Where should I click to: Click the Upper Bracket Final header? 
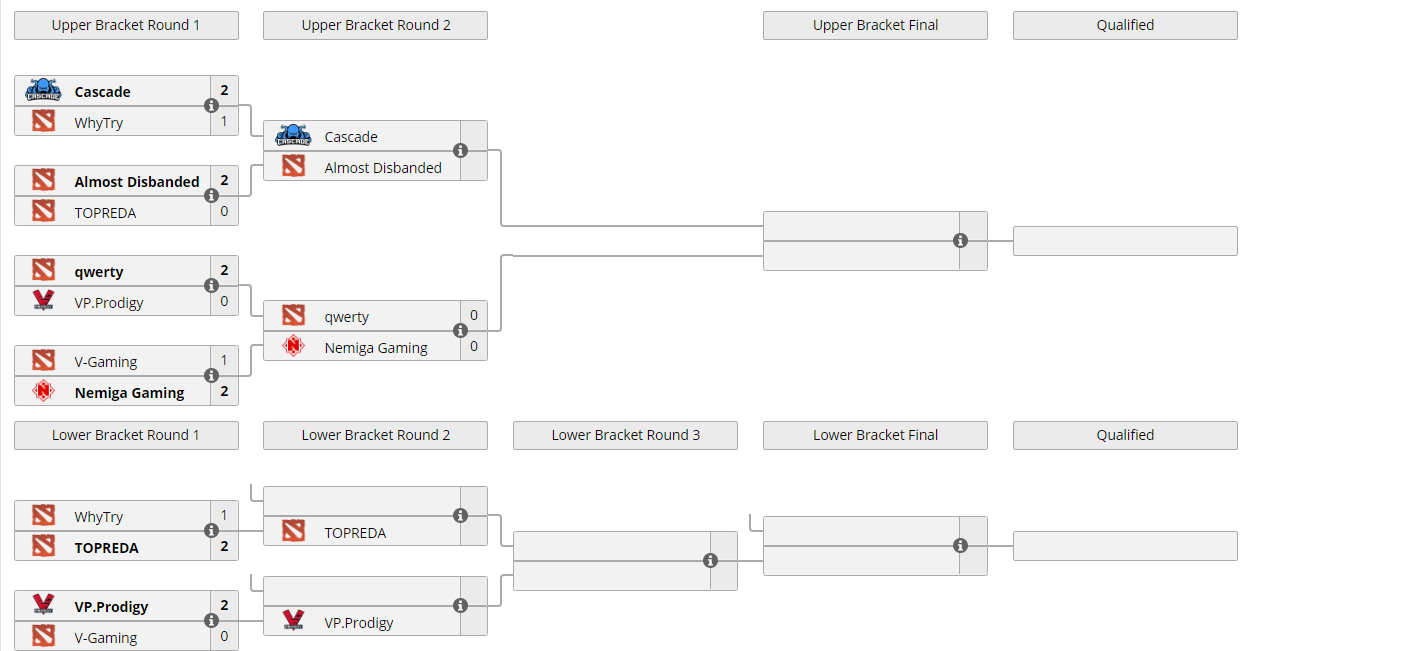click(x=875, y=25)
